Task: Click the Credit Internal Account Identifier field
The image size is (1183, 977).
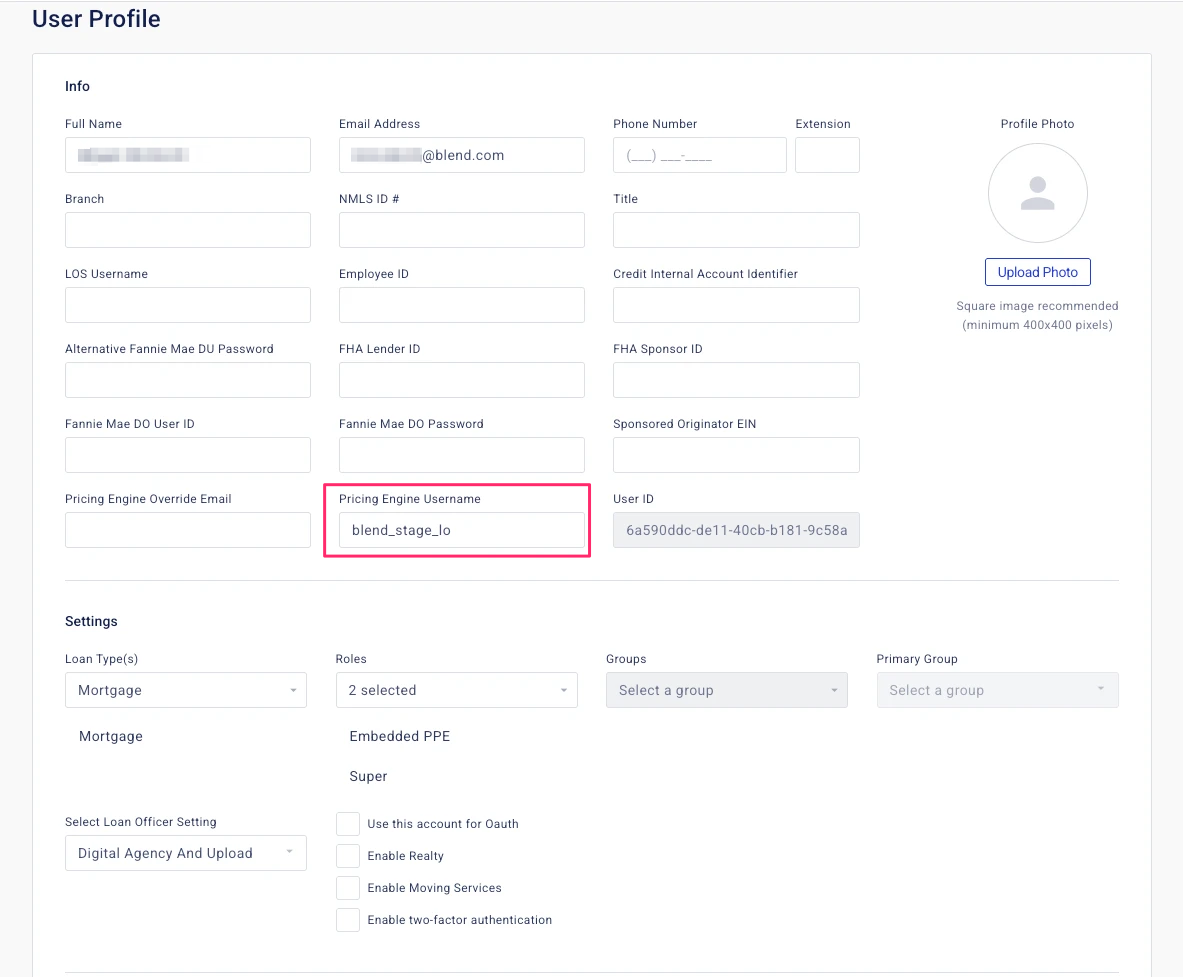Action: (x=736, y=305)
